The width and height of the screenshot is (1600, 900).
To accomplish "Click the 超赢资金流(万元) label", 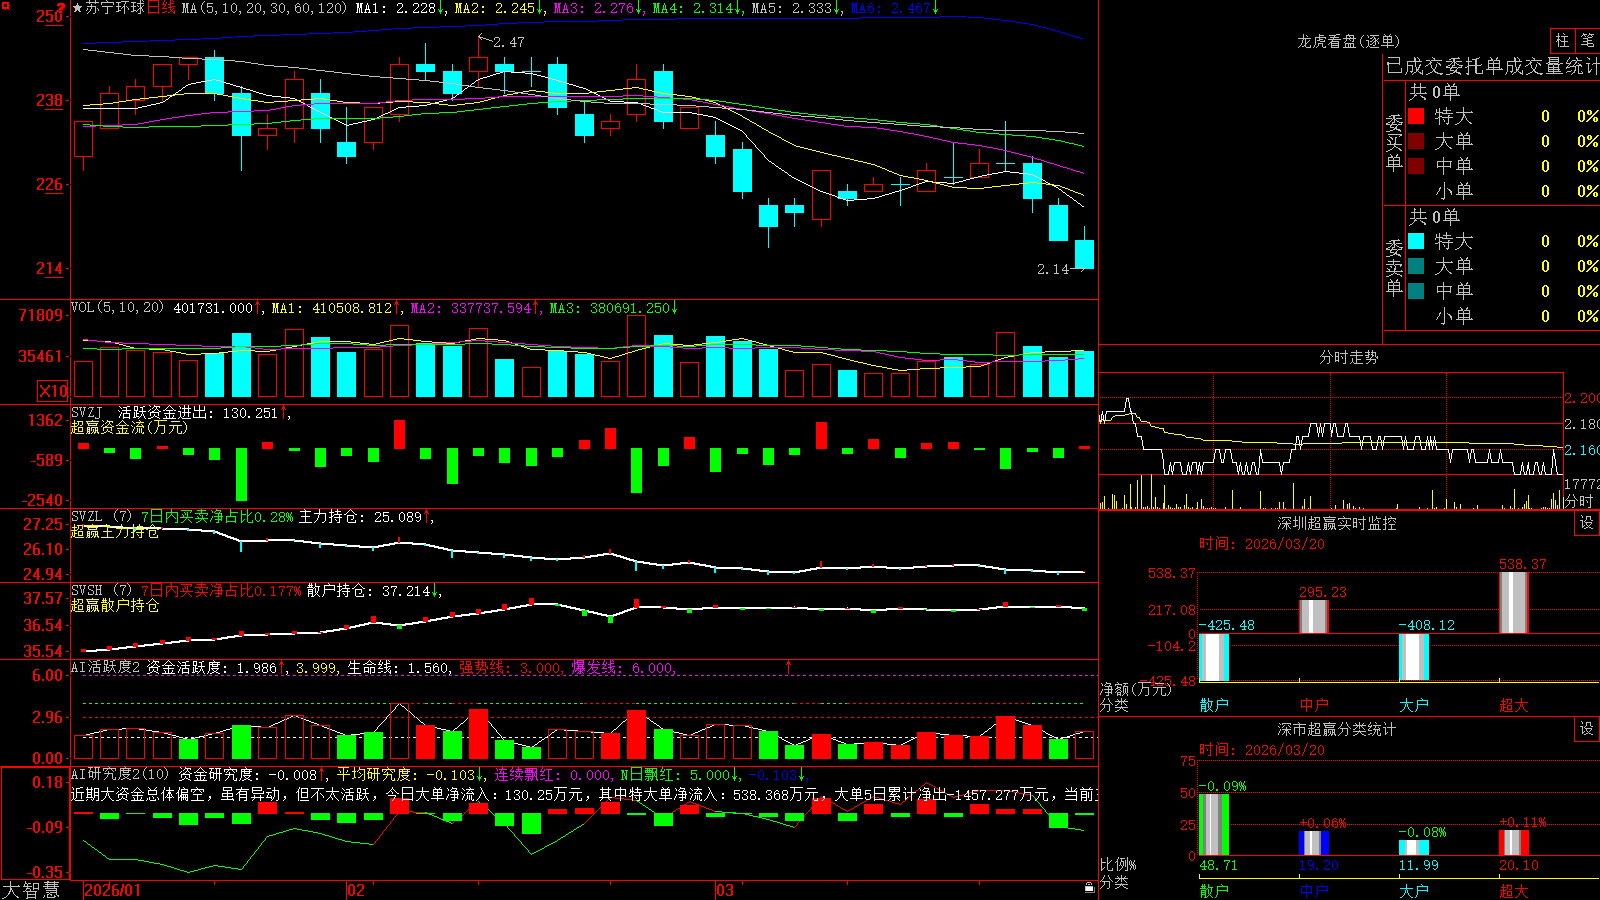I will [129, 427].
